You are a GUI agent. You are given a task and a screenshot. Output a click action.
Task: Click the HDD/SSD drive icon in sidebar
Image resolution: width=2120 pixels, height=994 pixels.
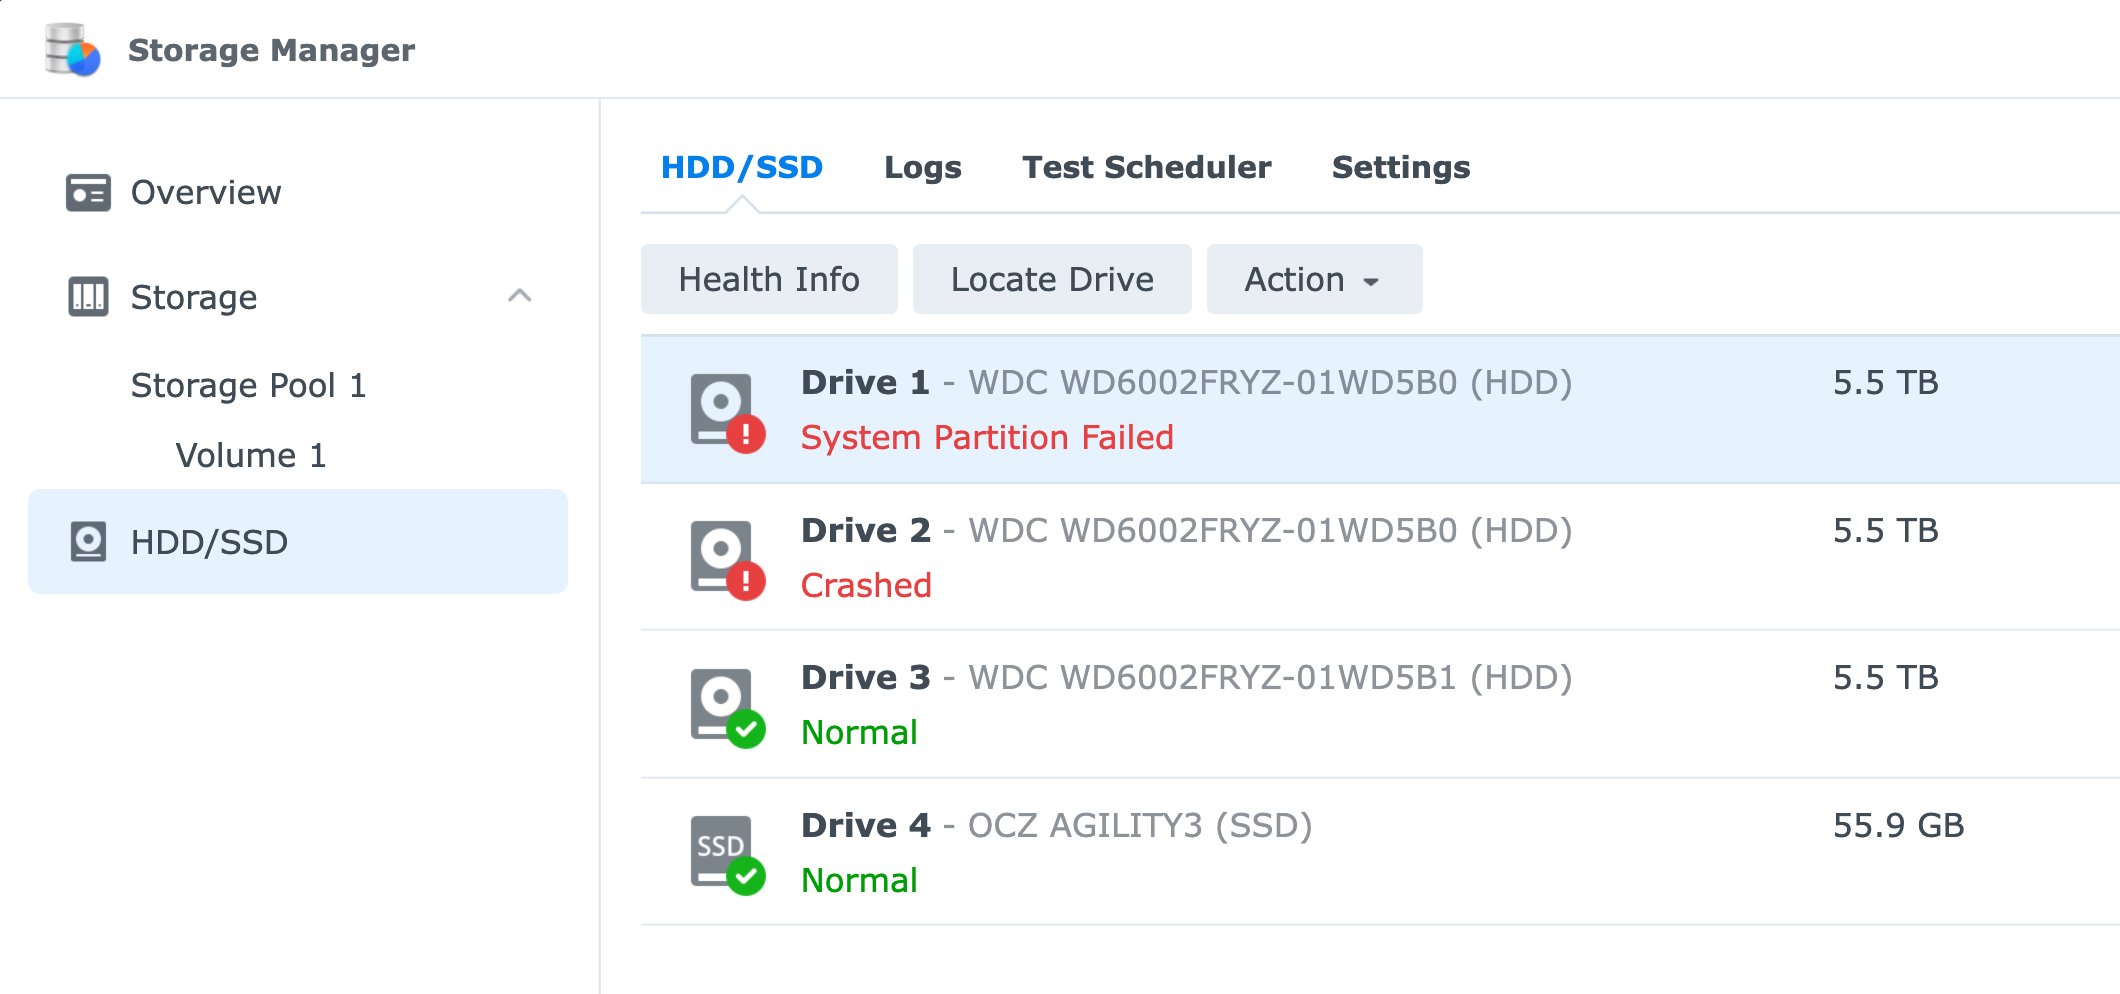pyautogui.click(x=90, y=541)
